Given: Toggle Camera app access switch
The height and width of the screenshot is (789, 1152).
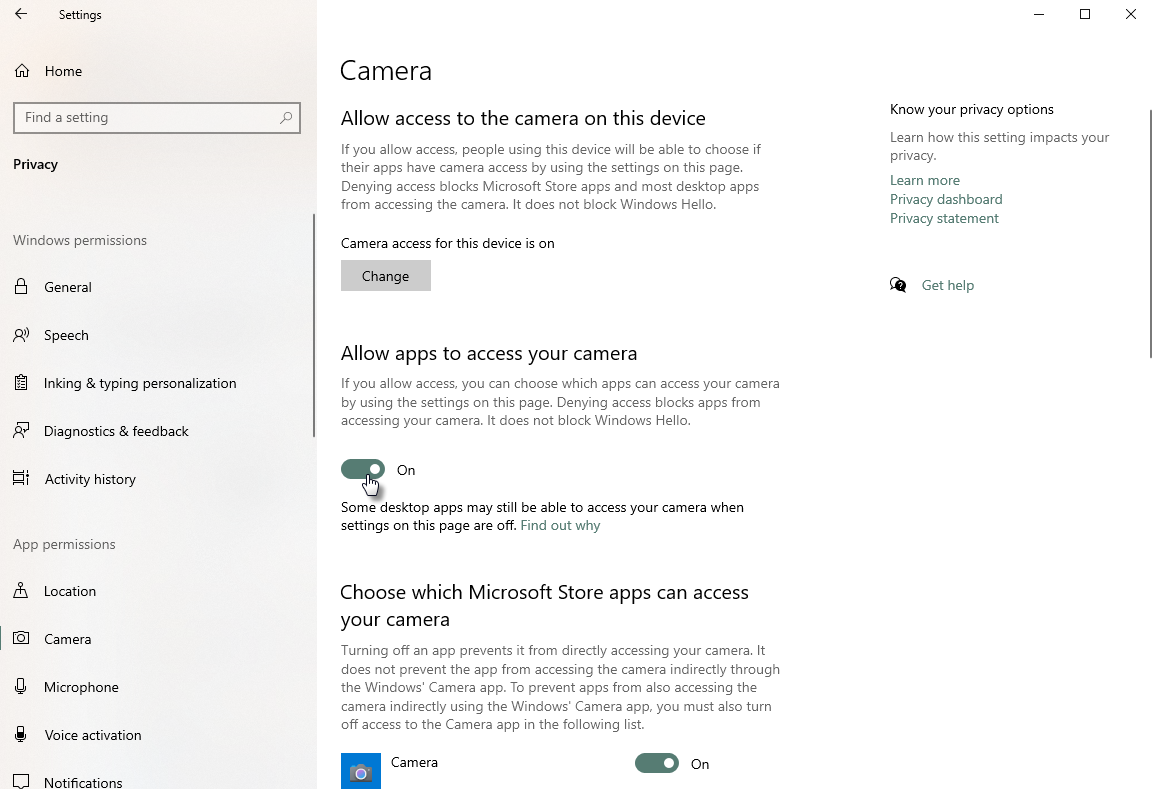Looking at the screenshot, I should pos(657,763).
